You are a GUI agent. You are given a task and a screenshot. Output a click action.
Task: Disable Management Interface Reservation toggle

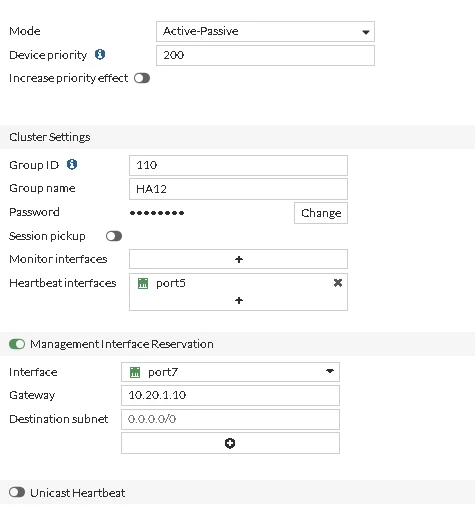point(17,344)
